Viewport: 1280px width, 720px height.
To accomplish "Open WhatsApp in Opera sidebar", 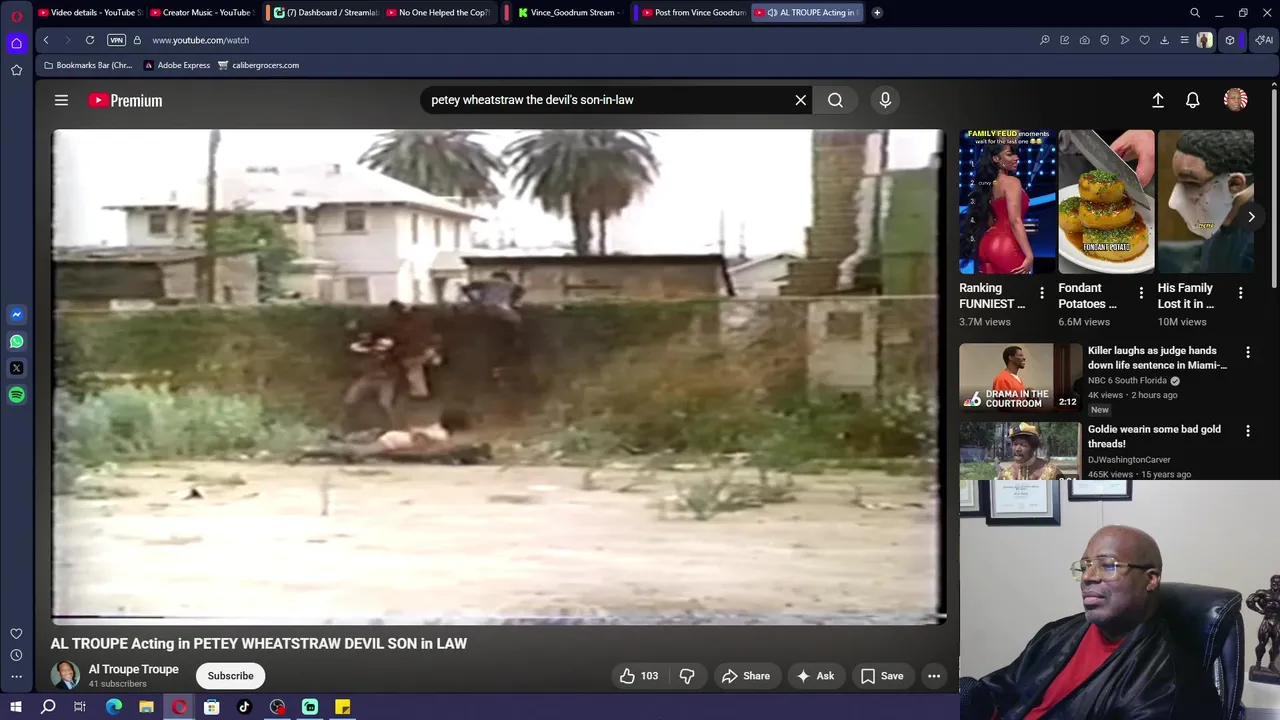I will click(x=16, y=342).
